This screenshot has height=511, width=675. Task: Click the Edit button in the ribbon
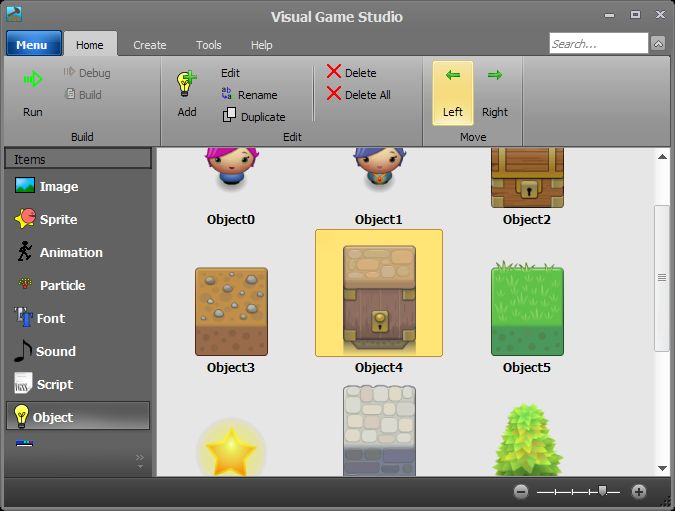230,73
